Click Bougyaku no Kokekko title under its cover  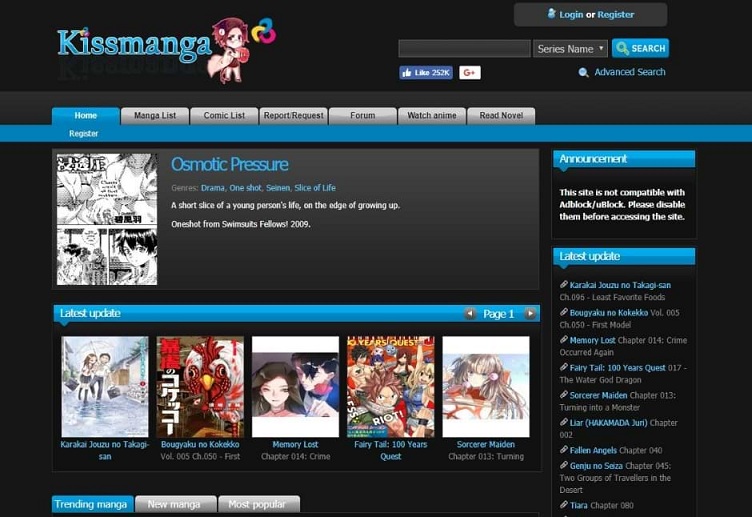click(x=200, y=445)
